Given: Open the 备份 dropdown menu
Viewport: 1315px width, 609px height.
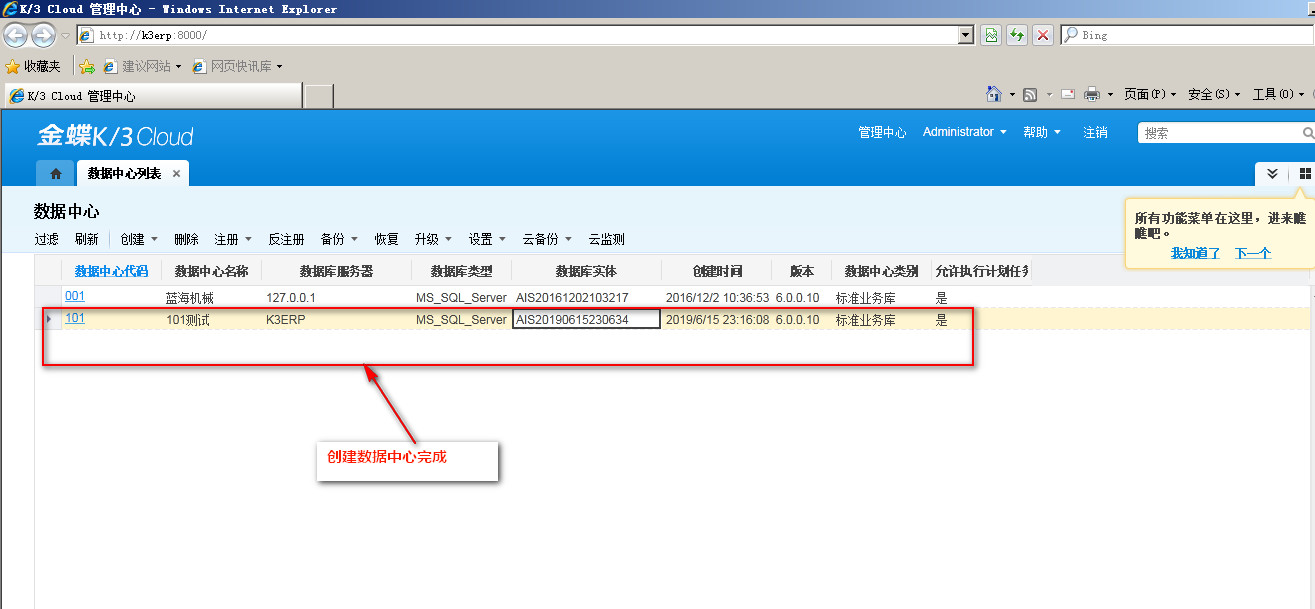Looking at the screenshot, I should click(x=339, y=239).
